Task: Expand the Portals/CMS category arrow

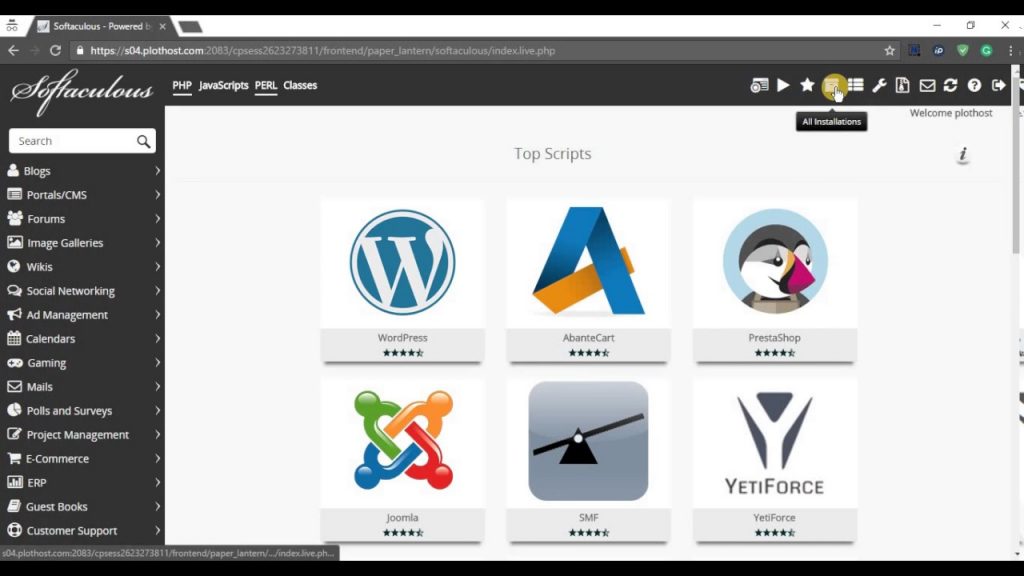Action: pyautogui.click(x=157, y=195)
